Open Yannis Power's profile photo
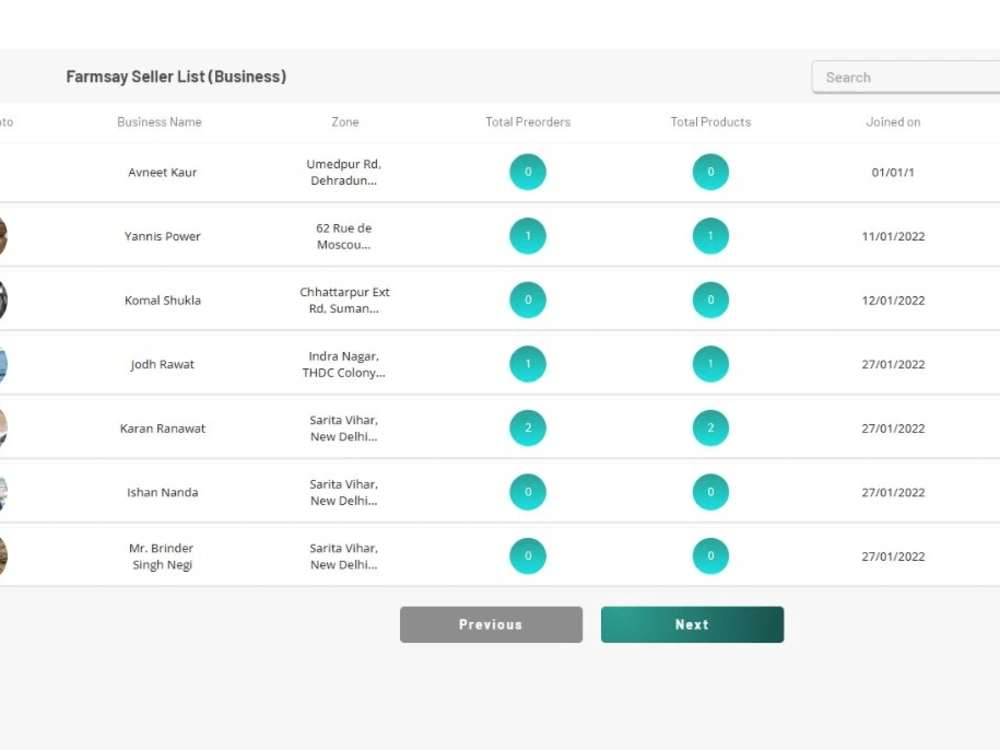 click(3, 236)
